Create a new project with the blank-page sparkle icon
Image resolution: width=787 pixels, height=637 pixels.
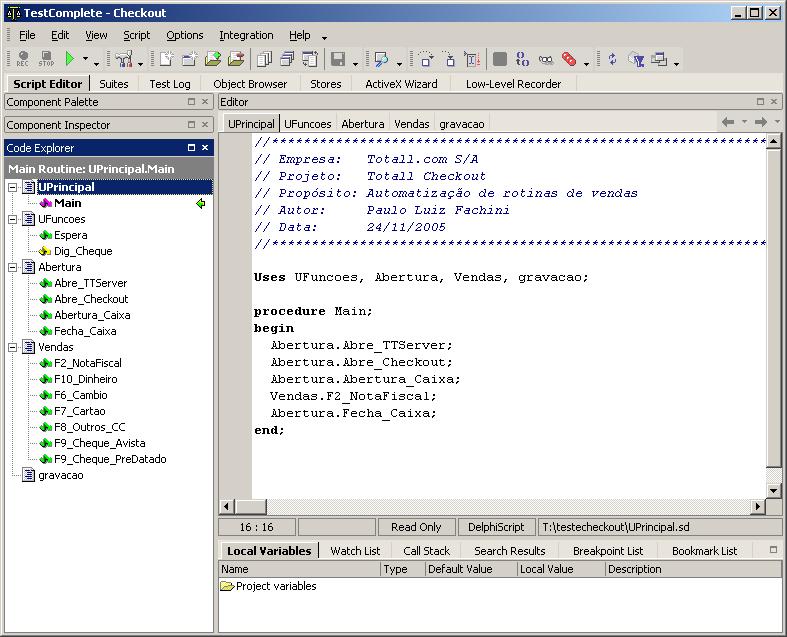(x=166, y=59)
